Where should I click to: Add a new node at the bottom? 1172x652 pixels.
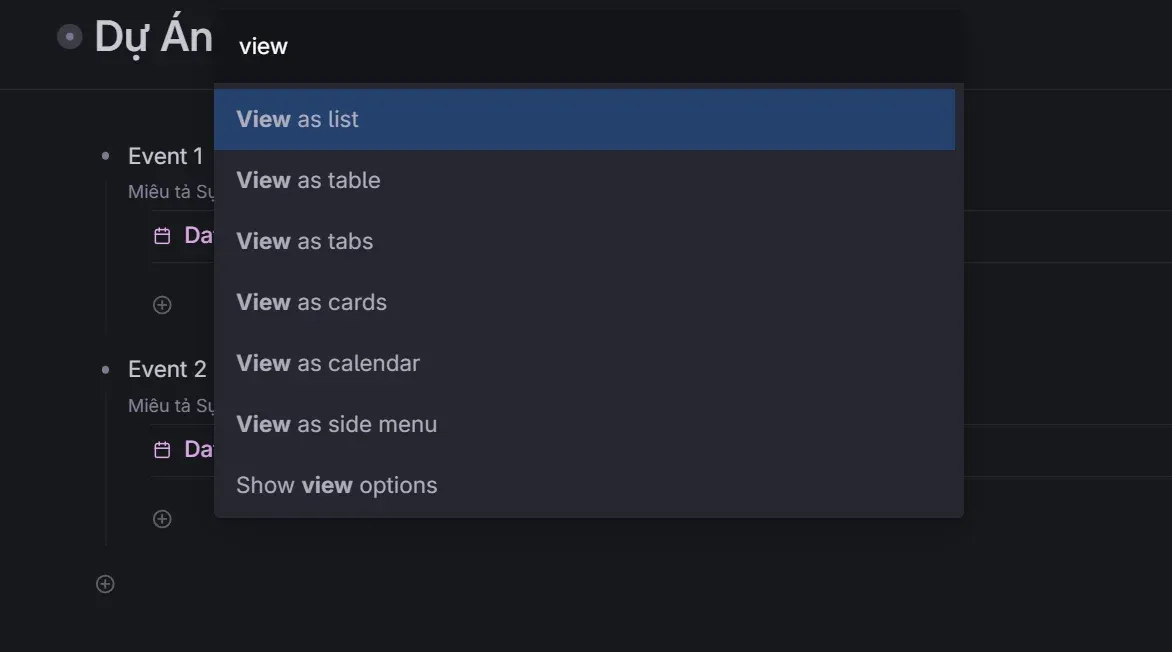(x=105, y=584)
